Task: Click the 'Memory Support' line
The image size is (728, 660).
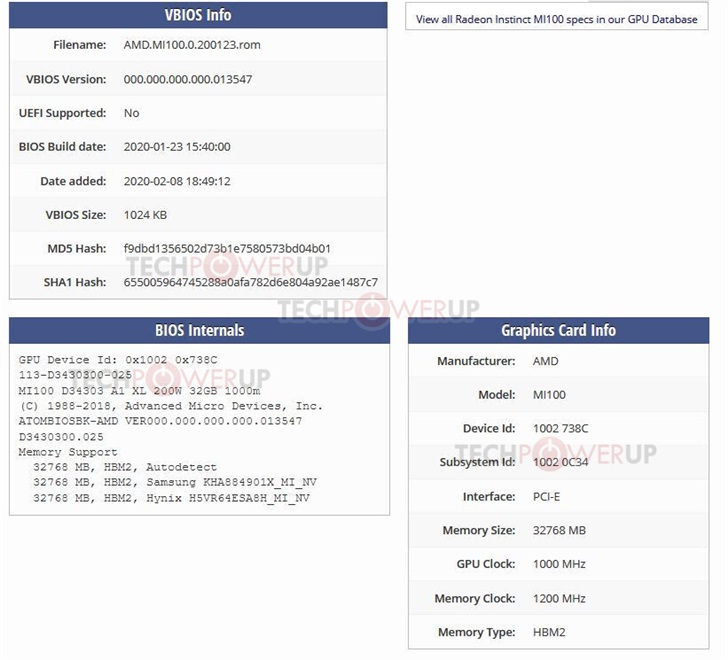Action: pyautogui.click(x=68, y=452)
